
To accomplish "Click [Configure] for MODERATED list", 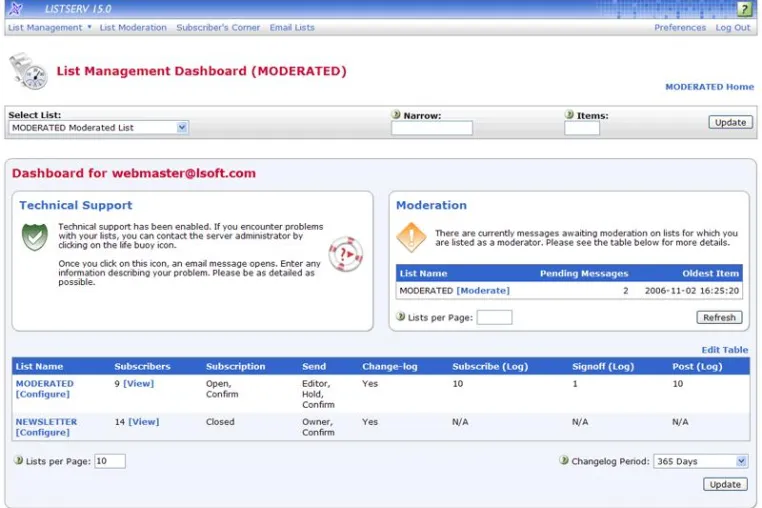I will [43, 394].
